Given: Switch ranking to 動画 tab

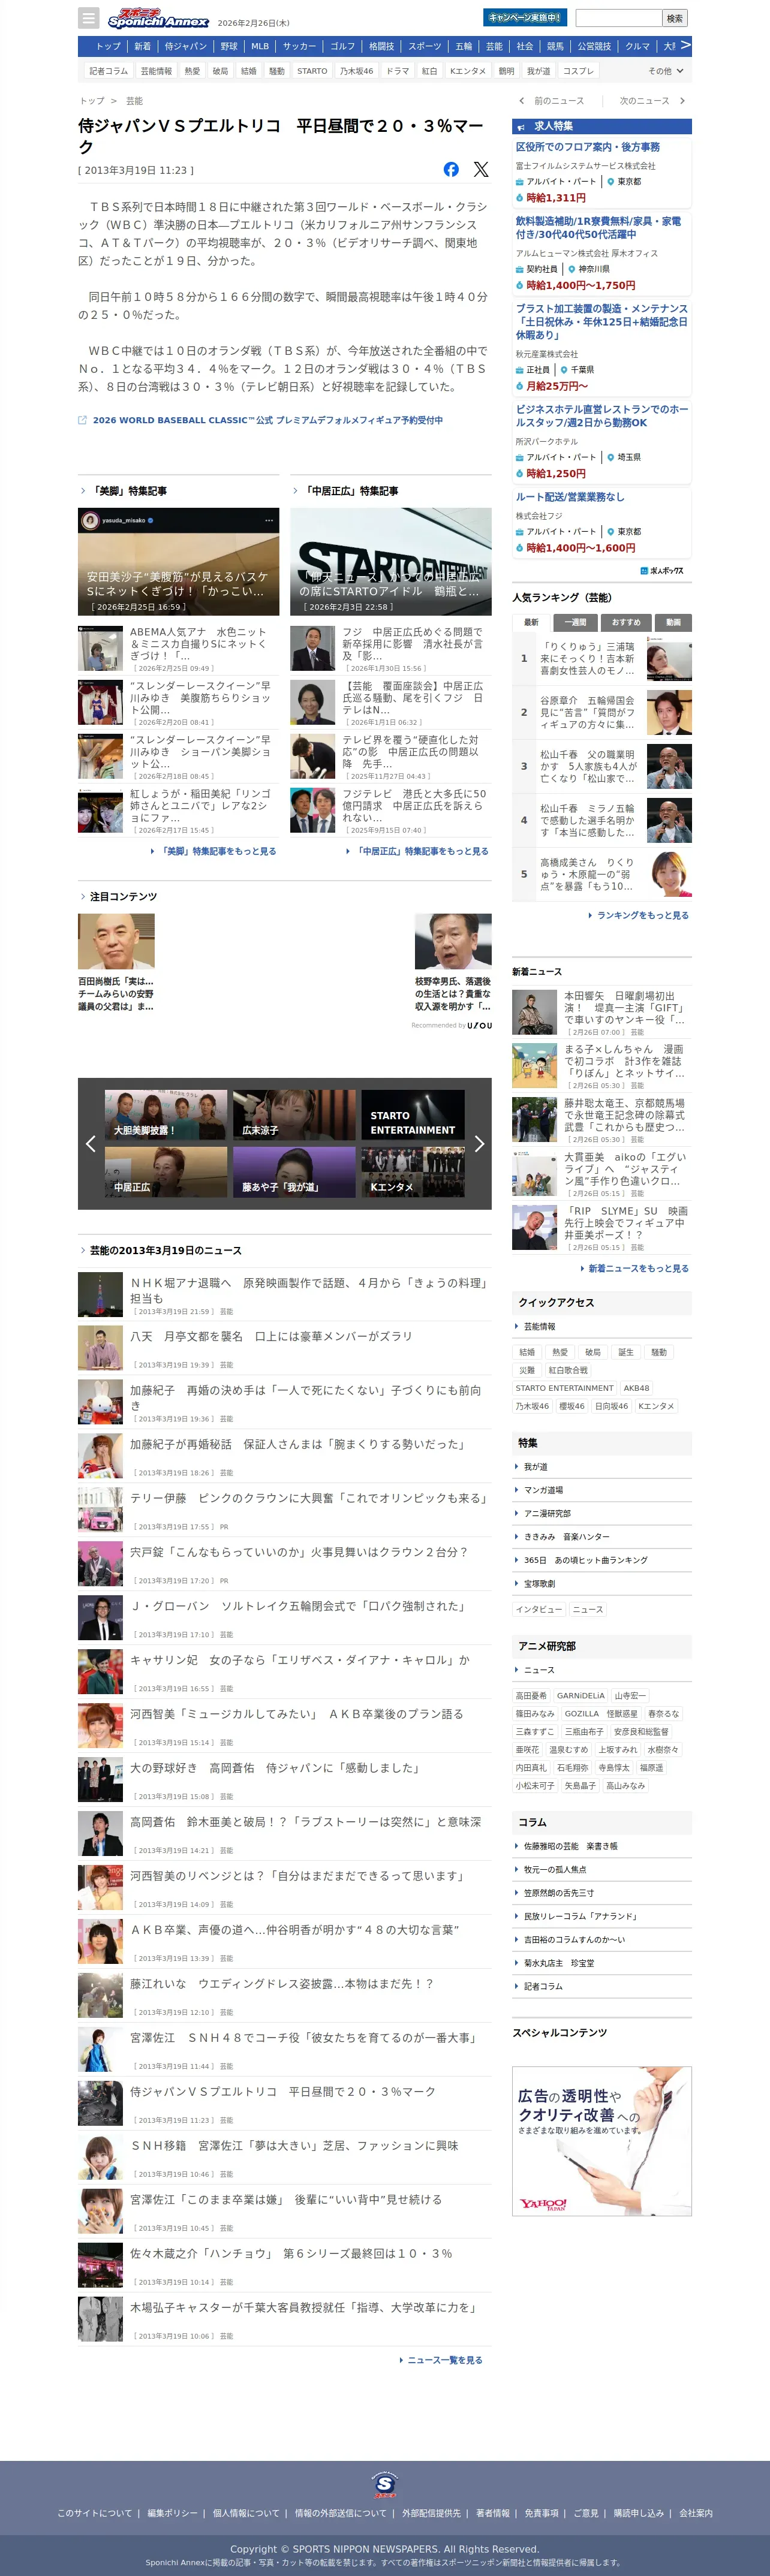Looking at the screenshot, I should coord(673,622).
